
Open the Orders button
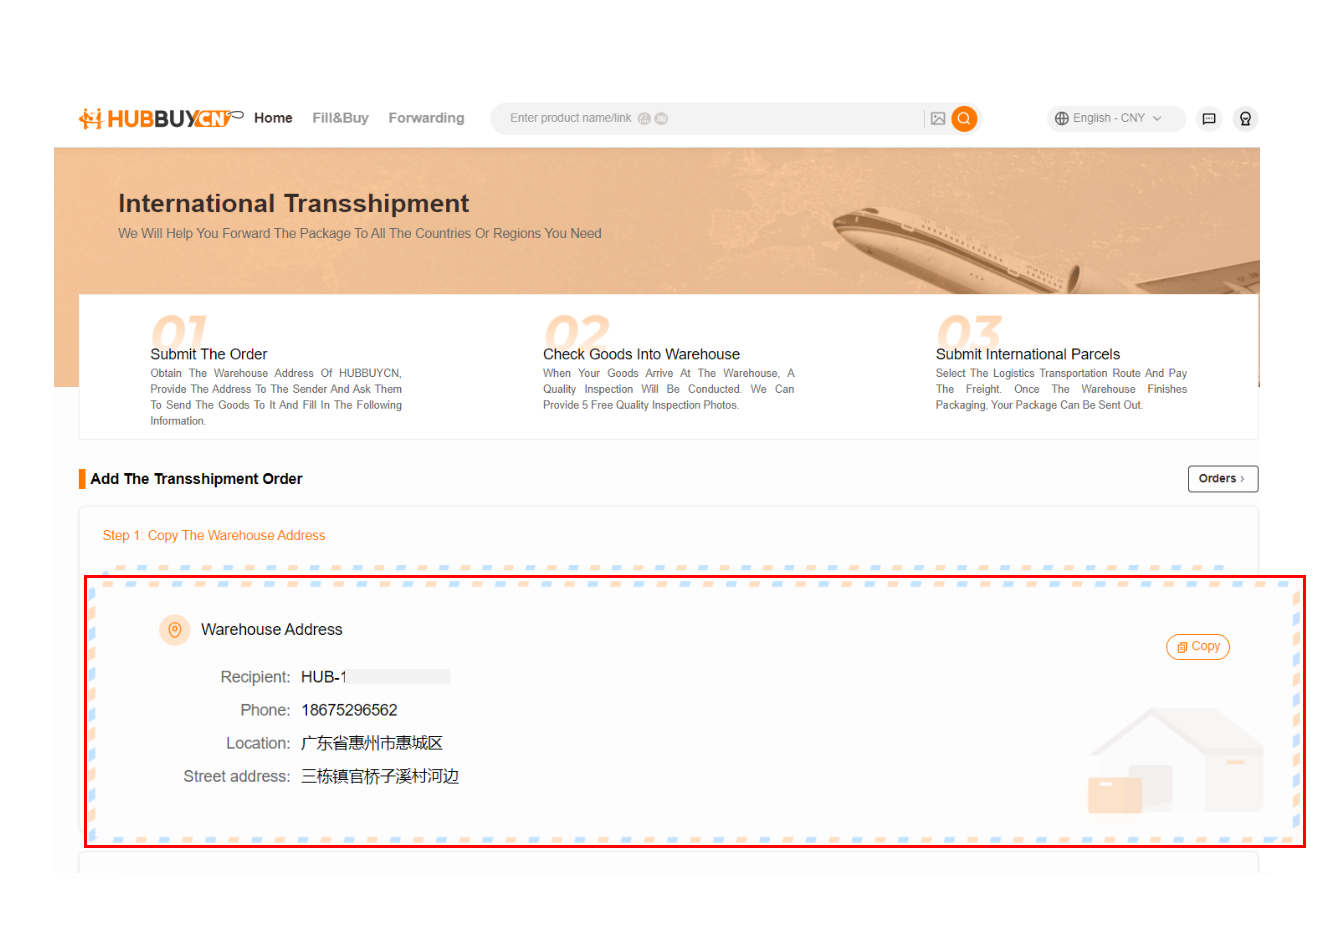(1222, 479)
